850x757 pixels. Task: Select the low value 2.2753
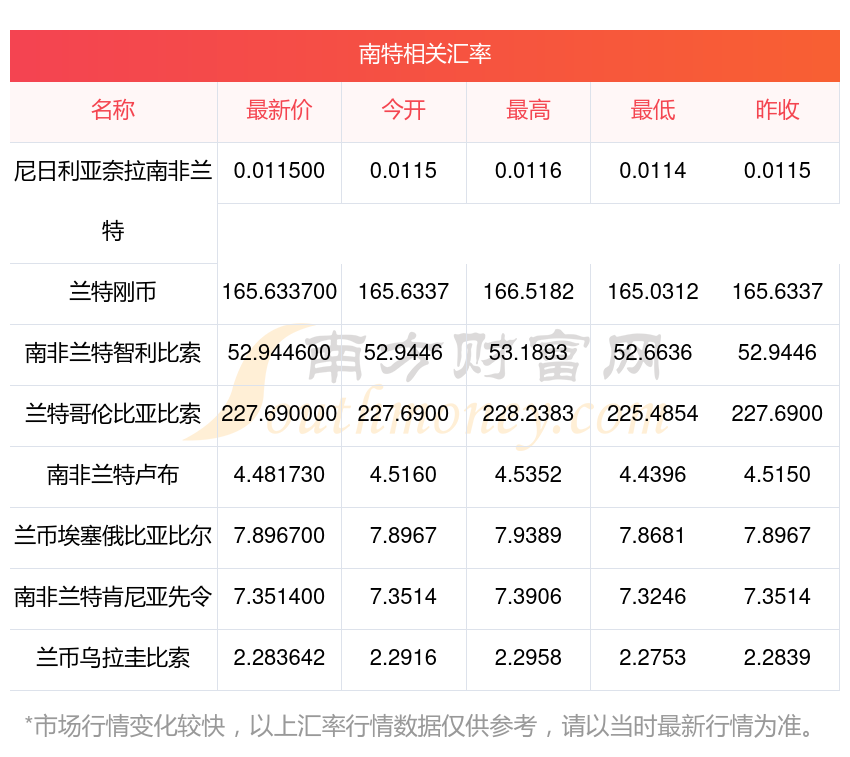point(653,658)
